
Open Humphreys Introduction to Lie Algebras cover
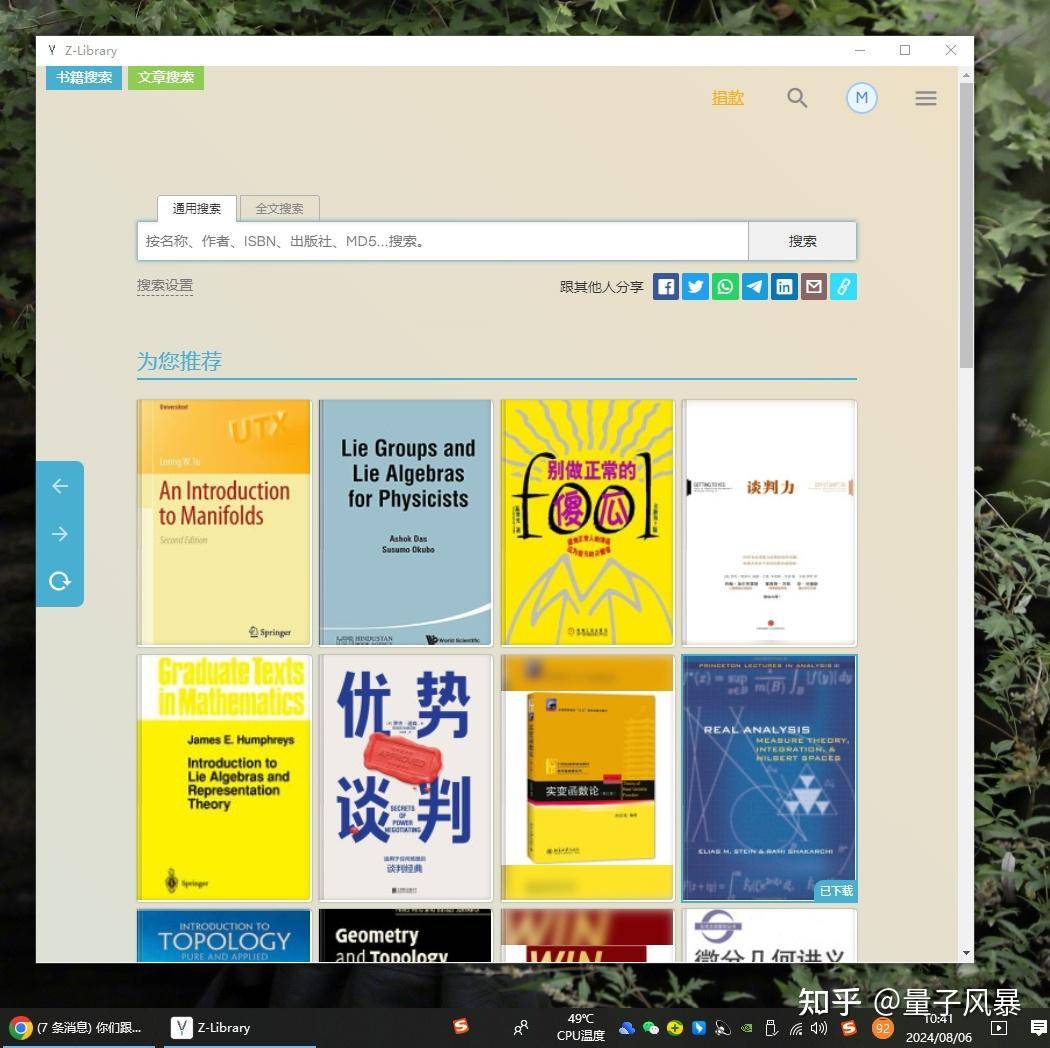[x=224, y=777]
